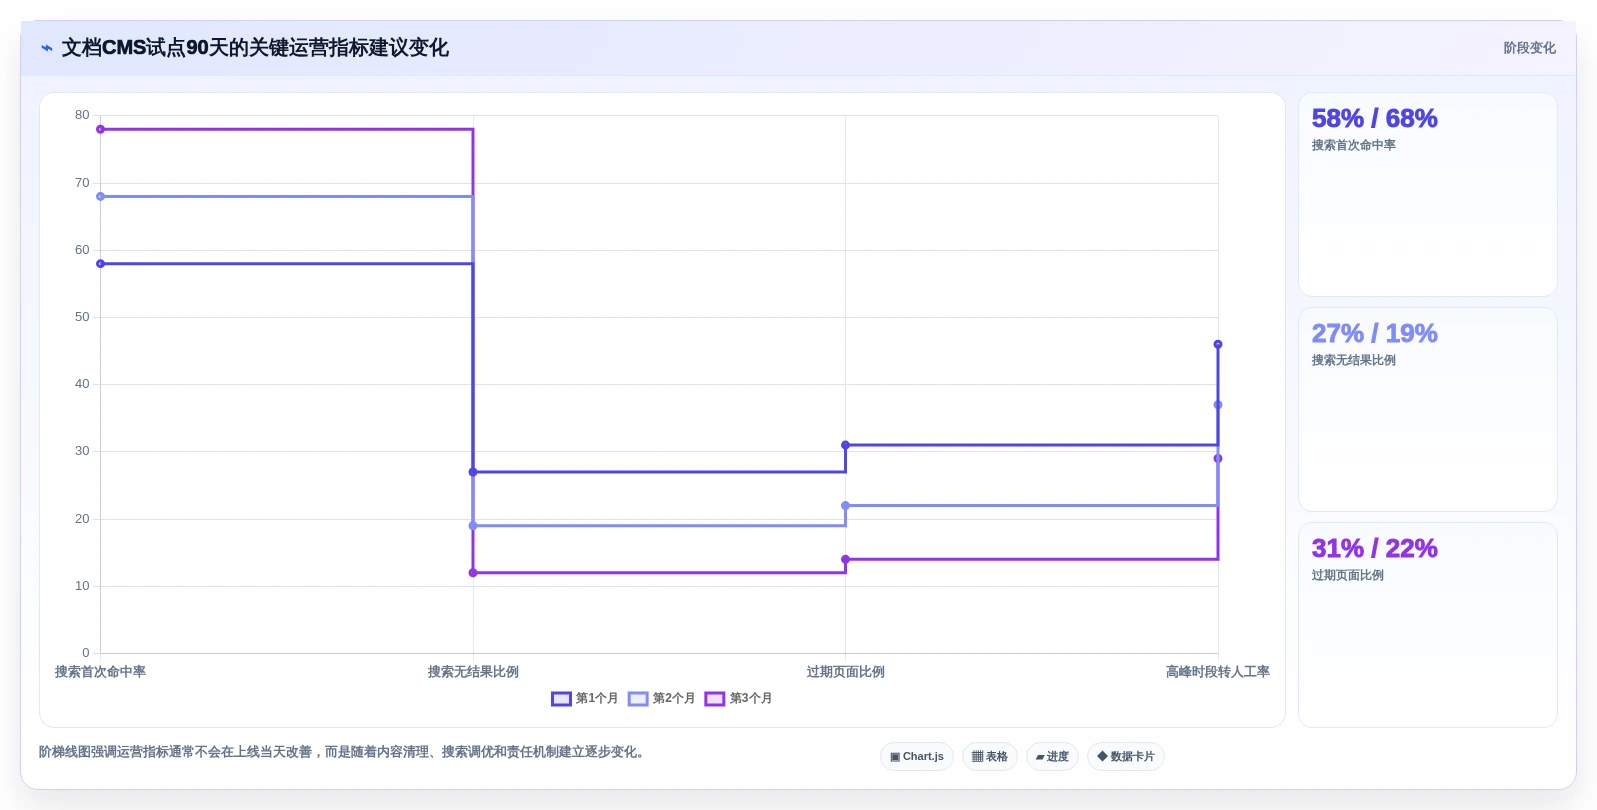Click the 第2个月 point at 68 for 搜索首次命中率
This screenshot has height=810, width=1597.
pyautogui.click(x=100, y=196)
